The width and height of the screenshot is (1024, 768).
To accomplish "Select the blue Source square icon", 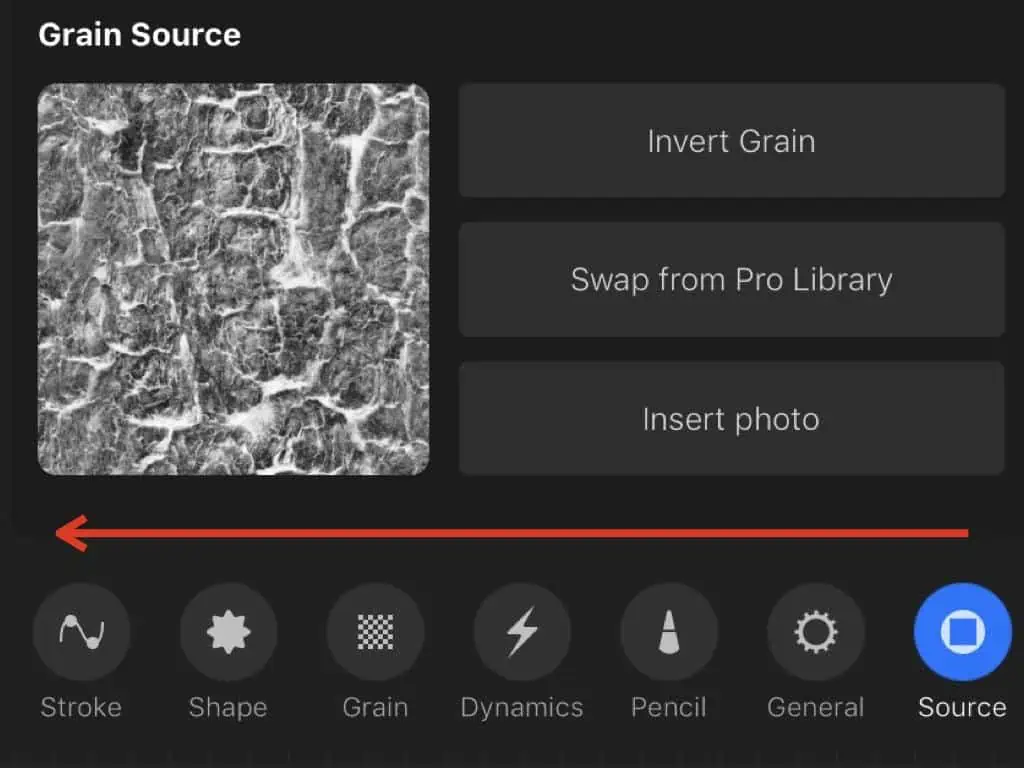I will [x=963, y=632].
